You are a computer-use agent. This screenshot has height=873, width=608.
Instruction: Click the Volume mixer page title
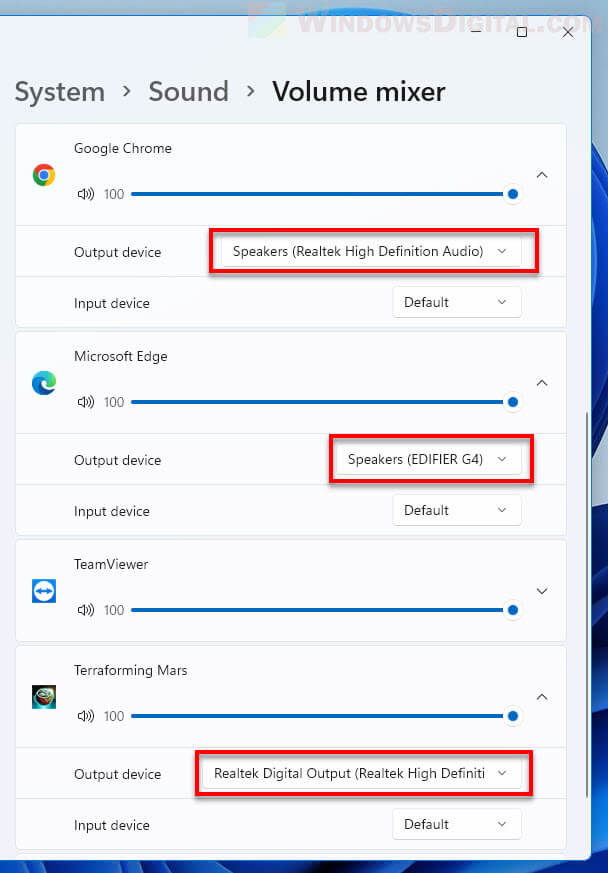tap(359, 91)
